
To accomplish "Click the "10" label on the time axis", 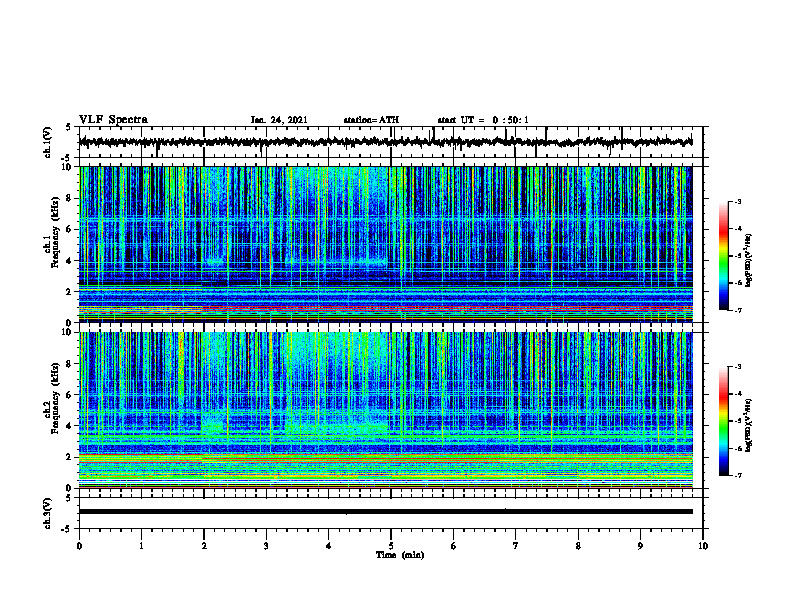I will tap(703, 546).
